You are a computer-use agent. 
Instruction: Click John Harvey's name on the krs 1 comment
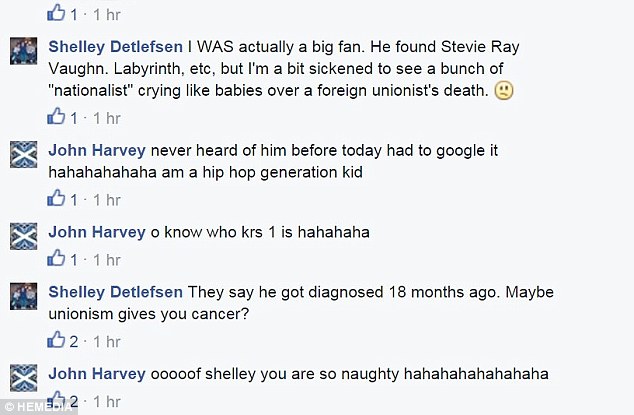coord(97,232)
